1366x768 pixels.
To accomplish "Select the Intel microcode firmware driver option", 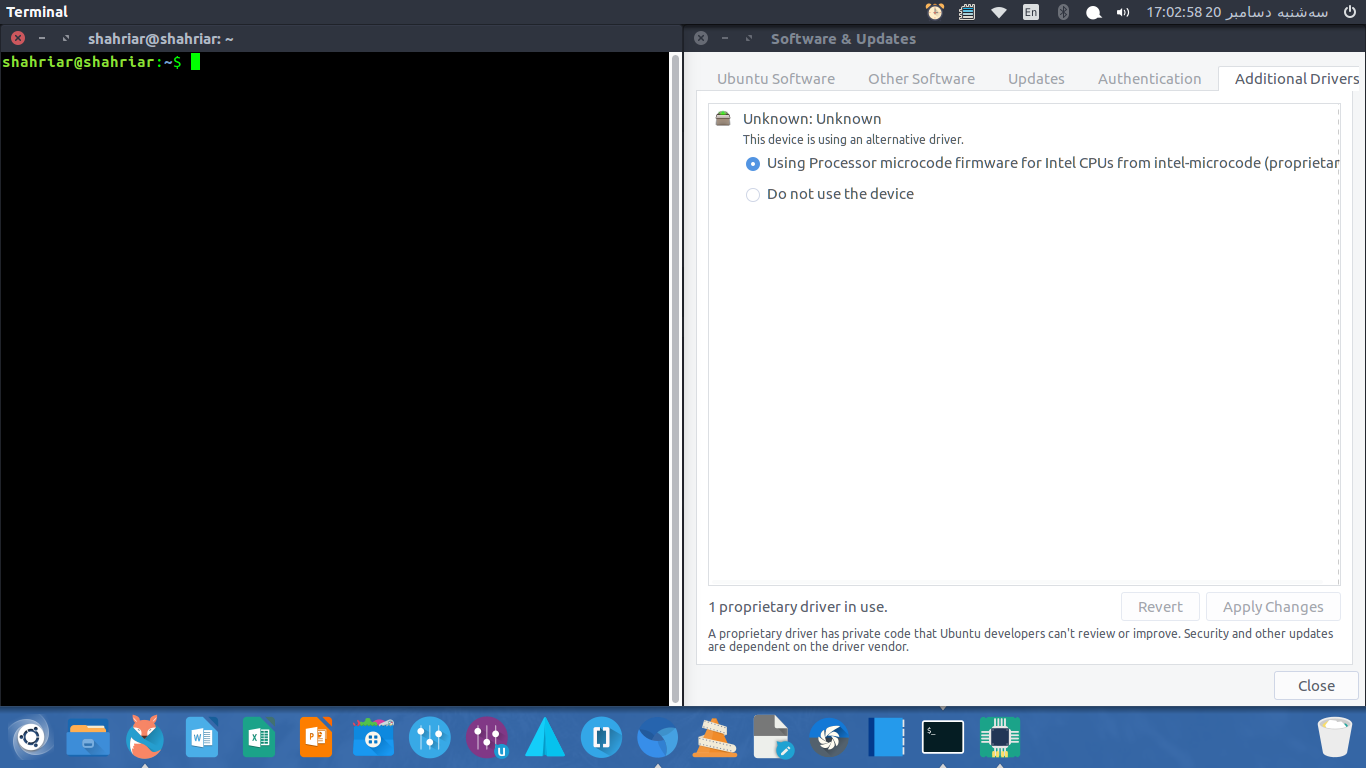I will click(x=753, y=164).
